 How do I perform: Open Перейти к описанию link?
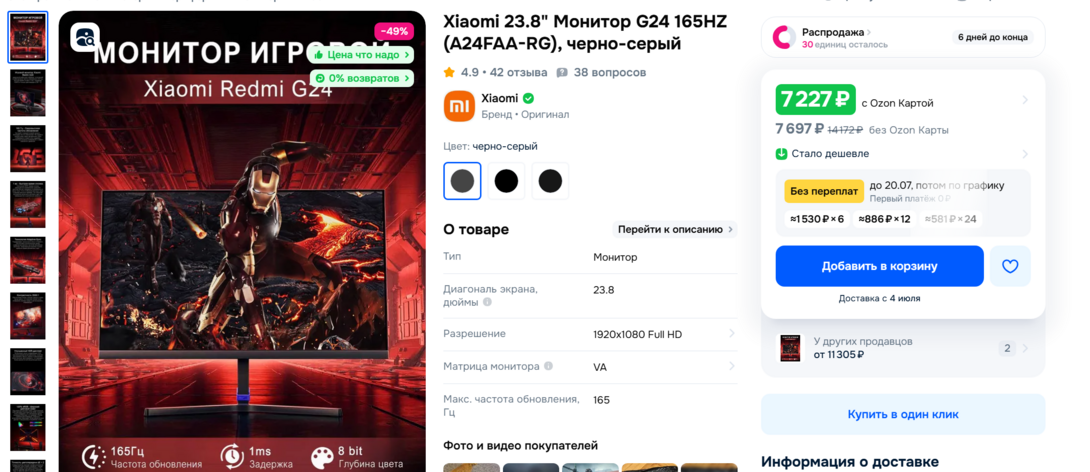point(674,229)
